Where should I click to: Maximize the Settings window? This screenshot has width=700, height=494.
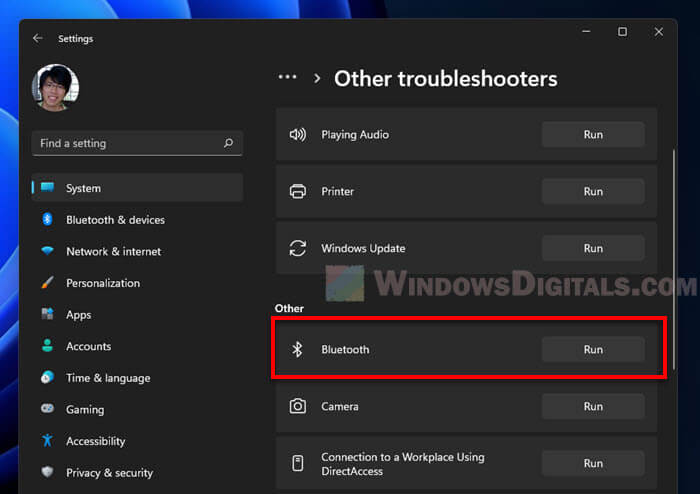(622, 32)
